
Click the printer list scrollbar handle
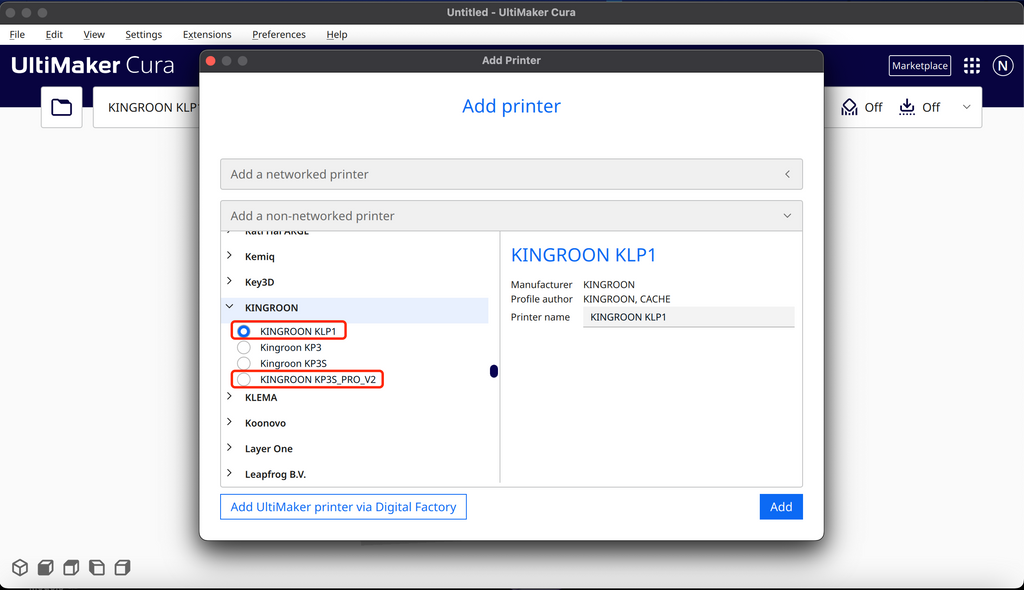point(494,371)
